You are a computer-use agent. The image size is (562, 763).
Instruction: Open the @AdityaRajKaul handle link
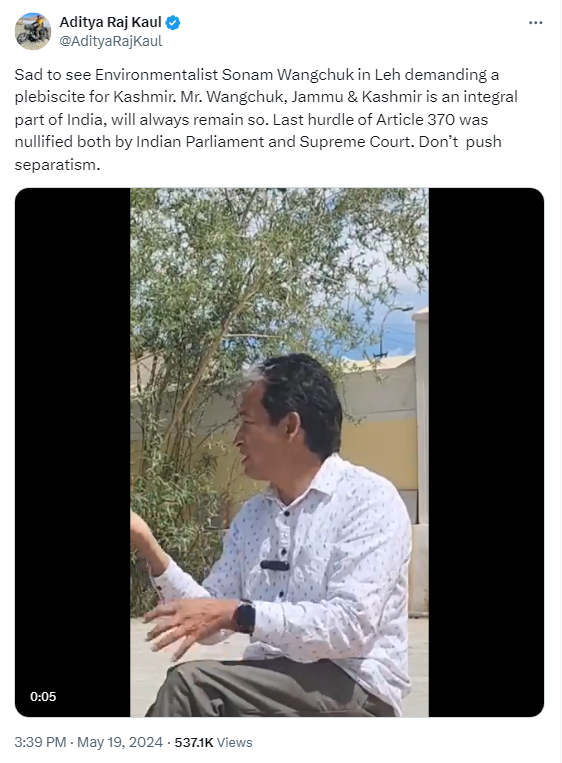coord(111,41)
